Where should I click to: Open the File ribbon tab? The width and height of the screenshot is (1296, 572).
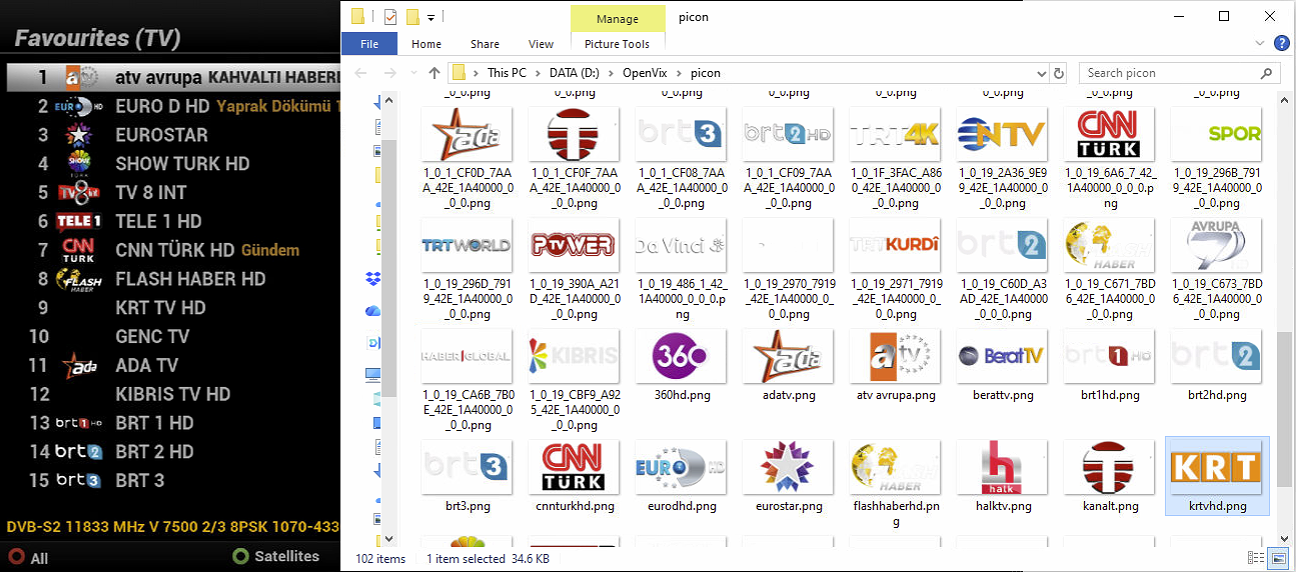pos(369,44)
